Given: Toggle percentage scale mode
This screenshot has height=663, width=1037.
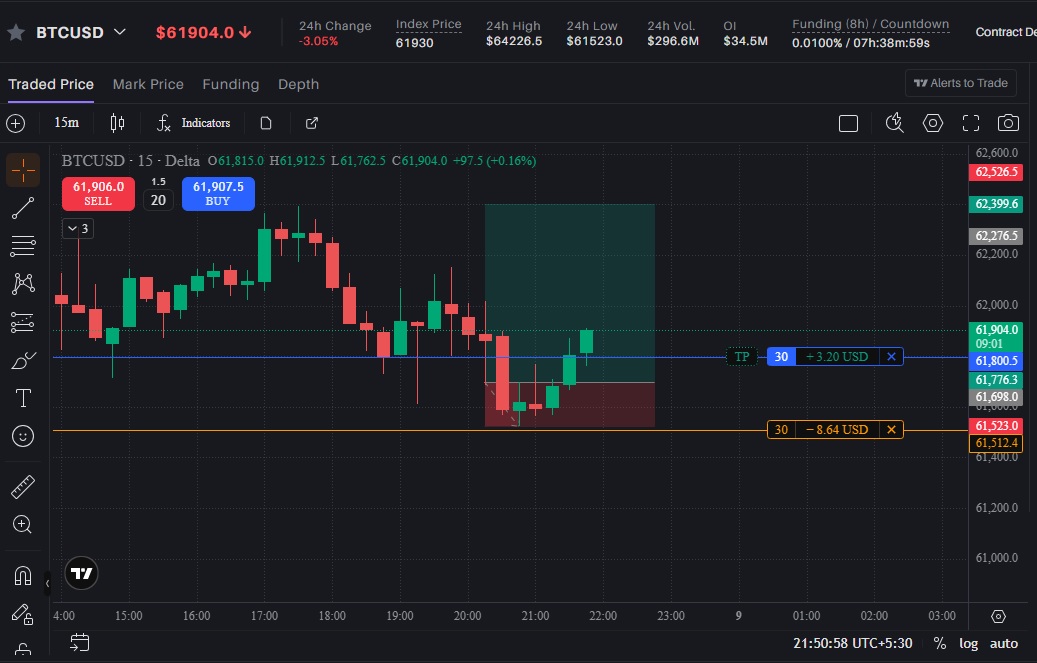Looking at the screenshot, I should point(939,643).
